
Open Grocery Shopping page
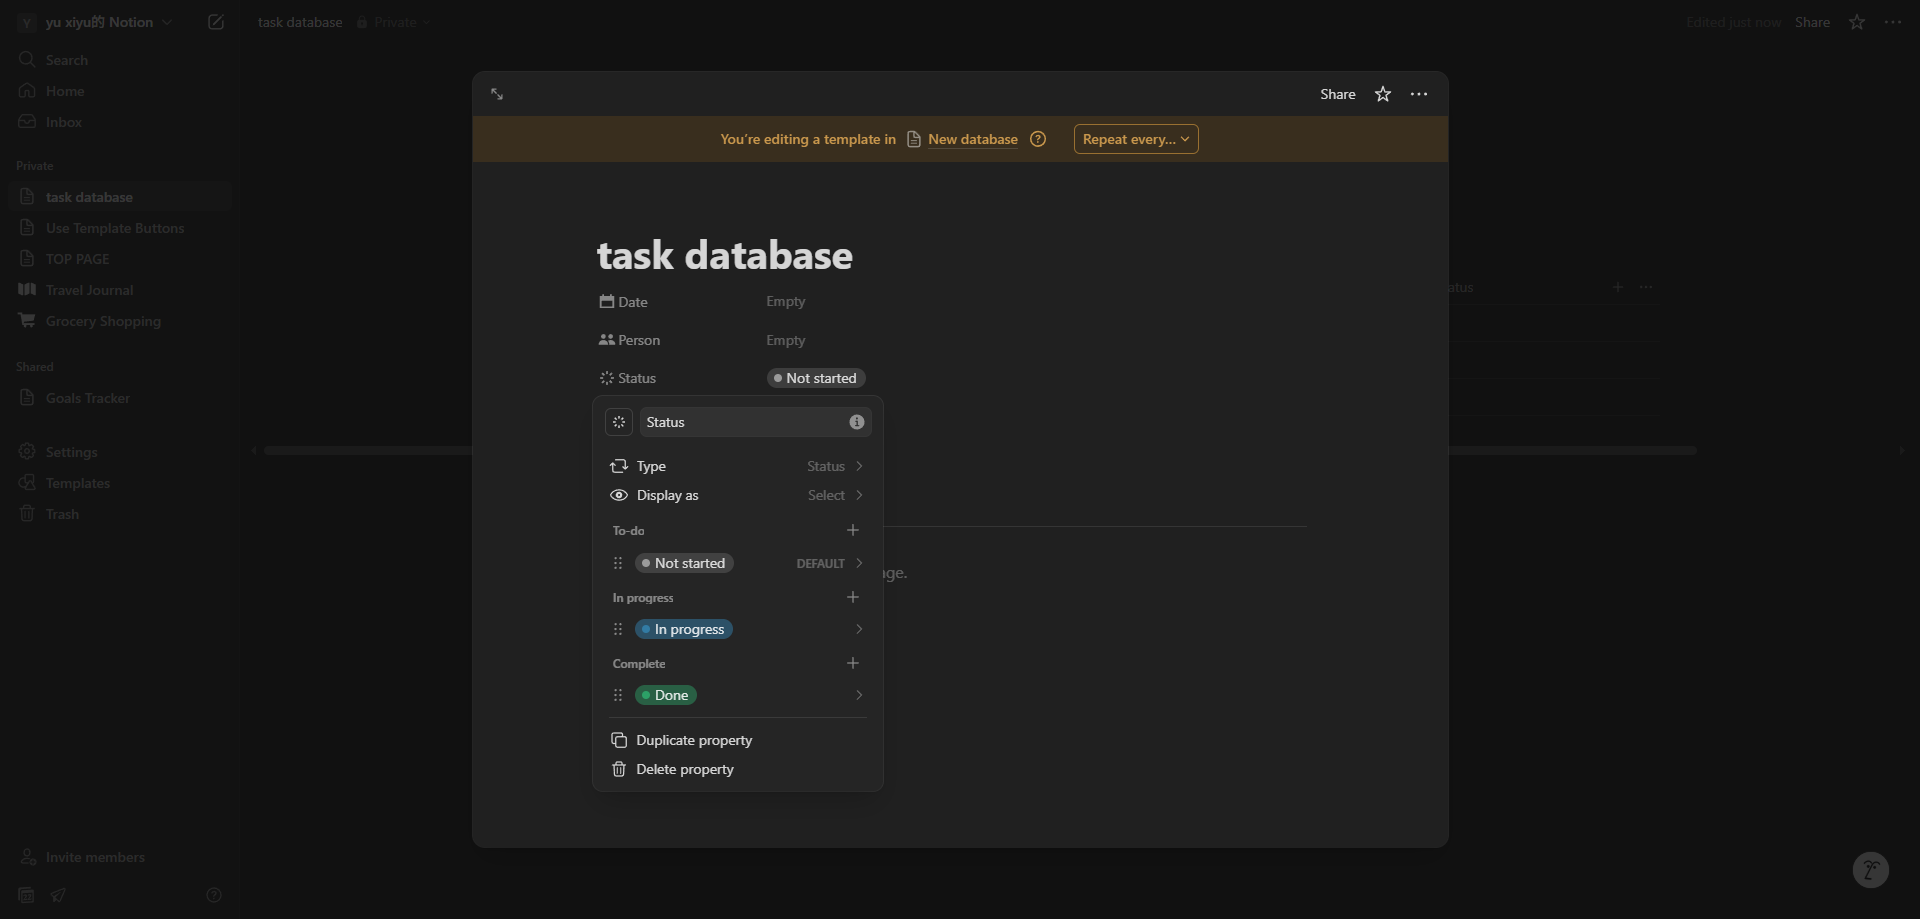pyautogui.click(x=118, y=321)
